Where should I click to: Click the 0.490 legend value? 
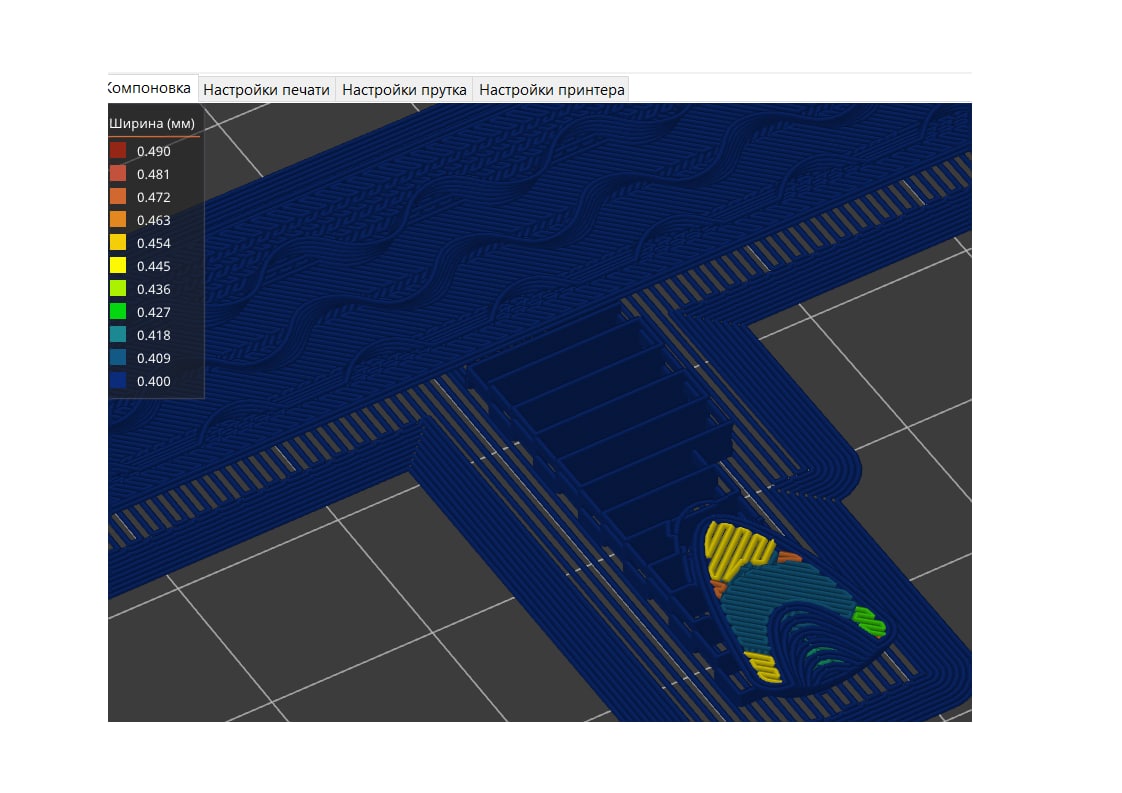pyautogui.click(x=154, y=151)
